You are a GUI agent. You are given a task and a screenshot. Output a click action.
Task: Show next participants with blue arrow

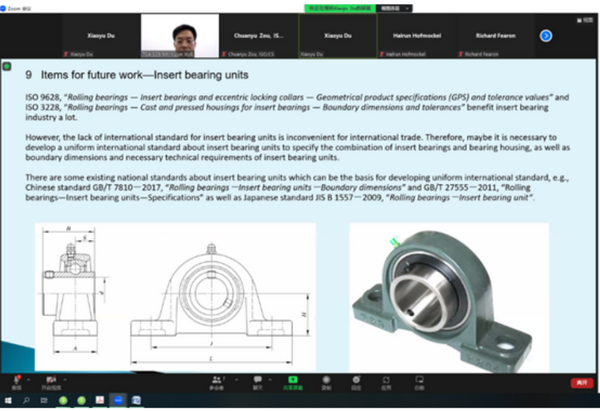pos(546,36)
